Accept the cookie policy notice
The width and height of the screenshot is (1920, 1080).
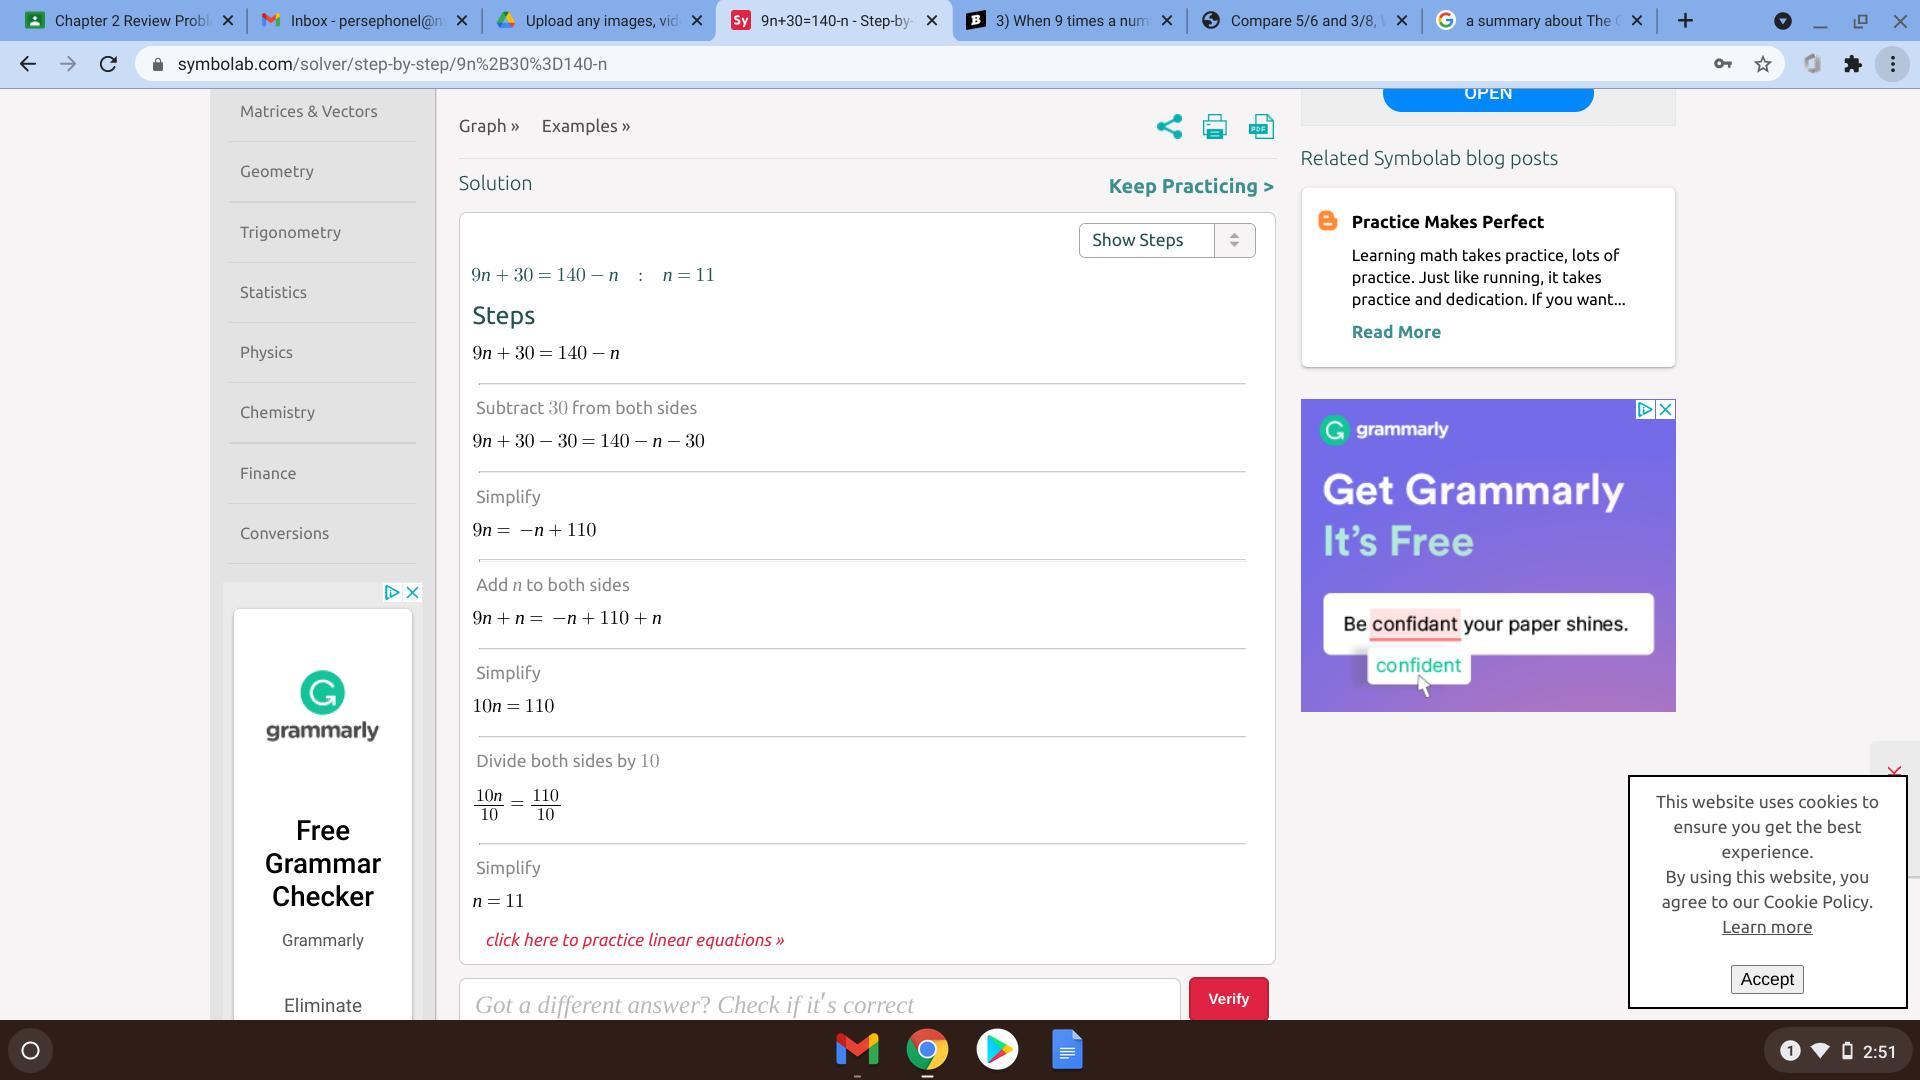[1766, 979]
